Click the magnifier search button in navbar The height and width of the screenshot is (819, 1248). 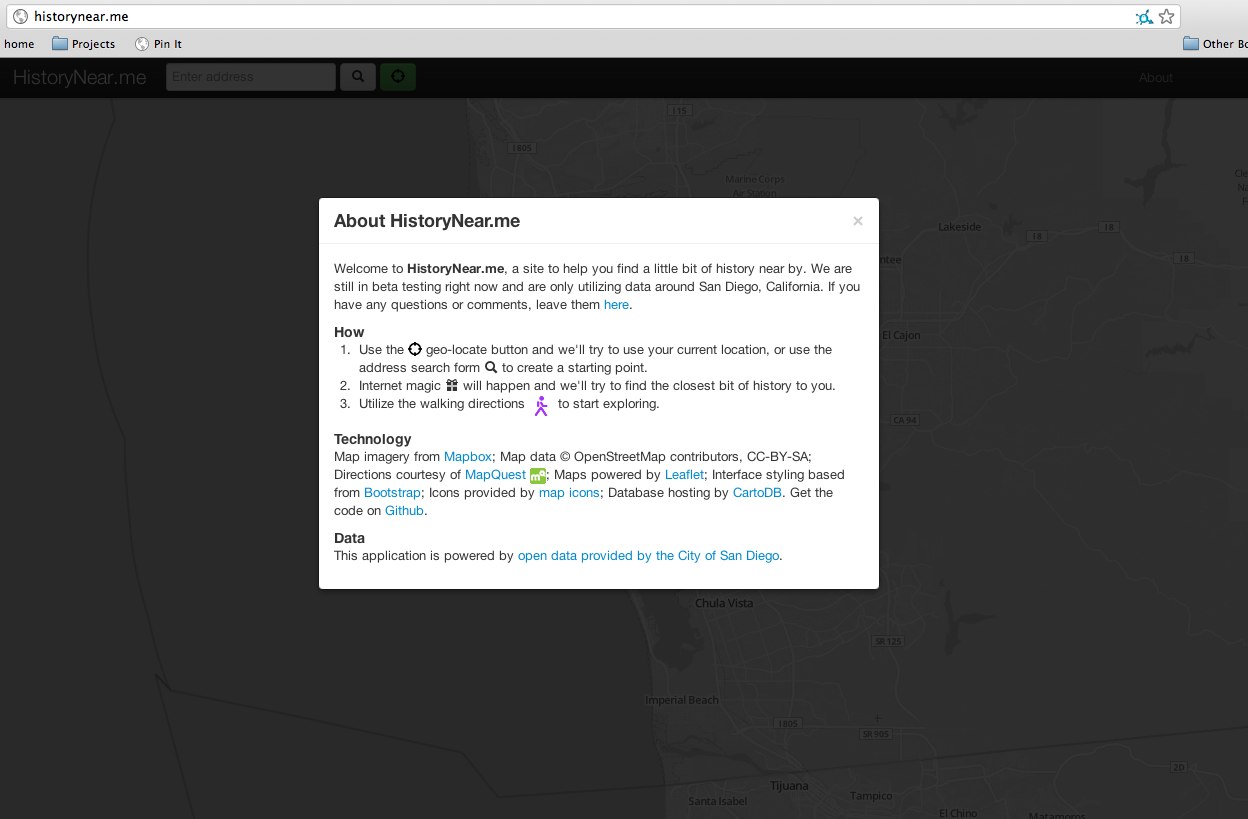[x=358, y=77]
